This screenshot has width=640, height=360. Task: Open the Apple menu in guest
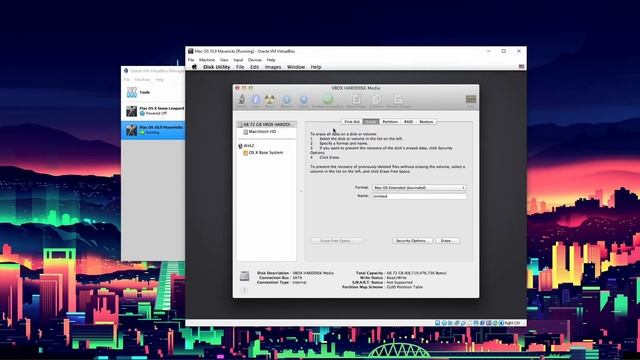194,67
